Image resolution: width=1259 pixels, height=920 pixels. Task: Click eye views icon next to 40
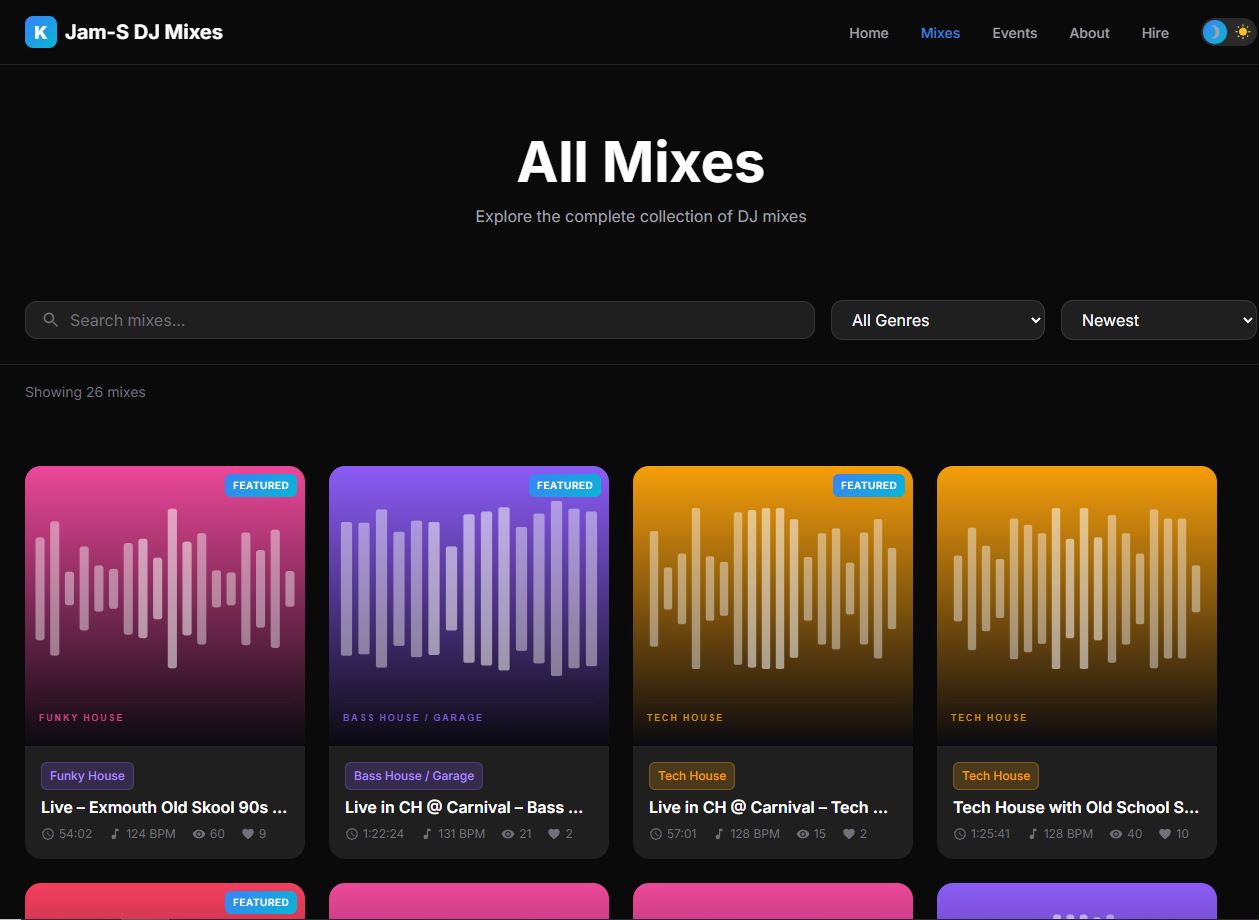click(x=1117, y=834)
